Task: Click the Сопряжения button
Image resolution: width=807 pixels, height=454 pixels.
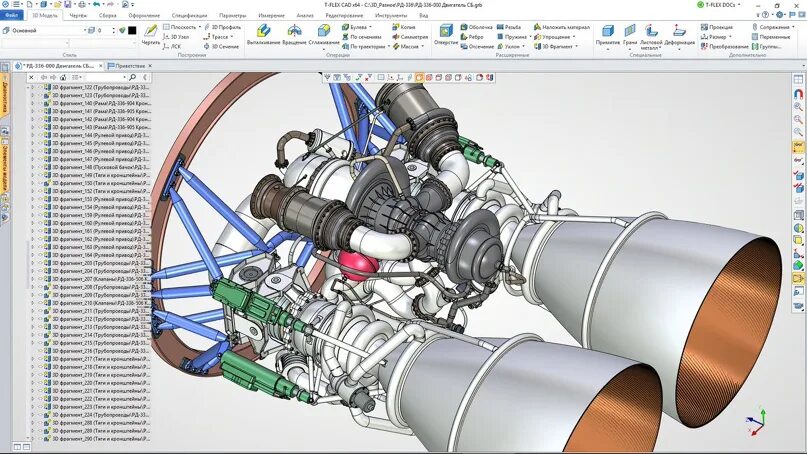Action: click(772, 27)
